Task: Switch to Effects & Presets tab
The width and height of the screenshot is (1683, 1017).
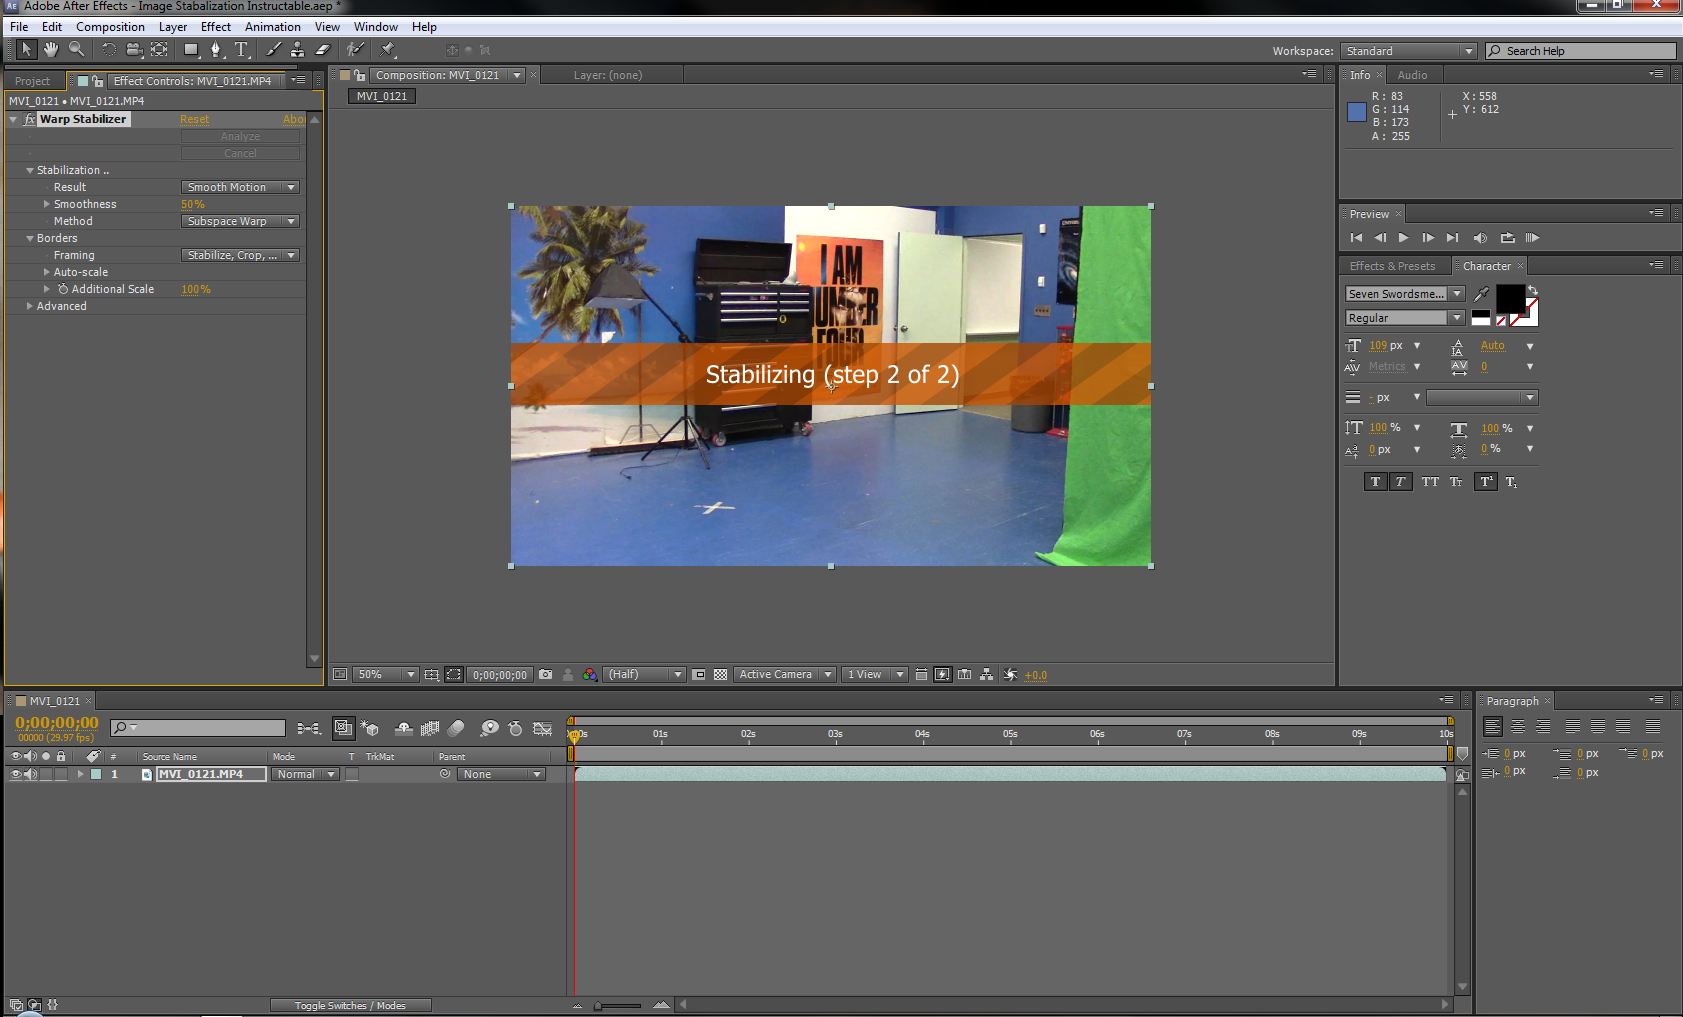Action: pyautogui.click(x=1392, y=266)
